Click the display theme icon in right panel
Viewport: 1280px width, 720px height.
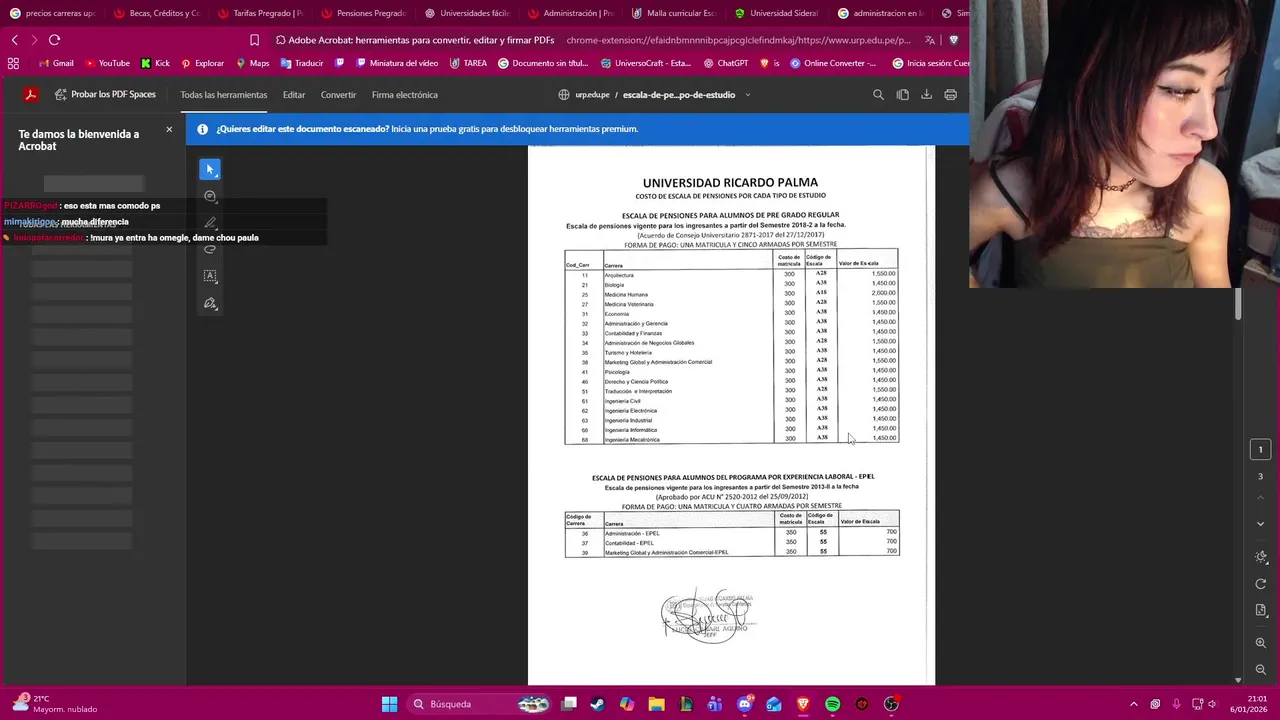click(x=1260, y=557)
